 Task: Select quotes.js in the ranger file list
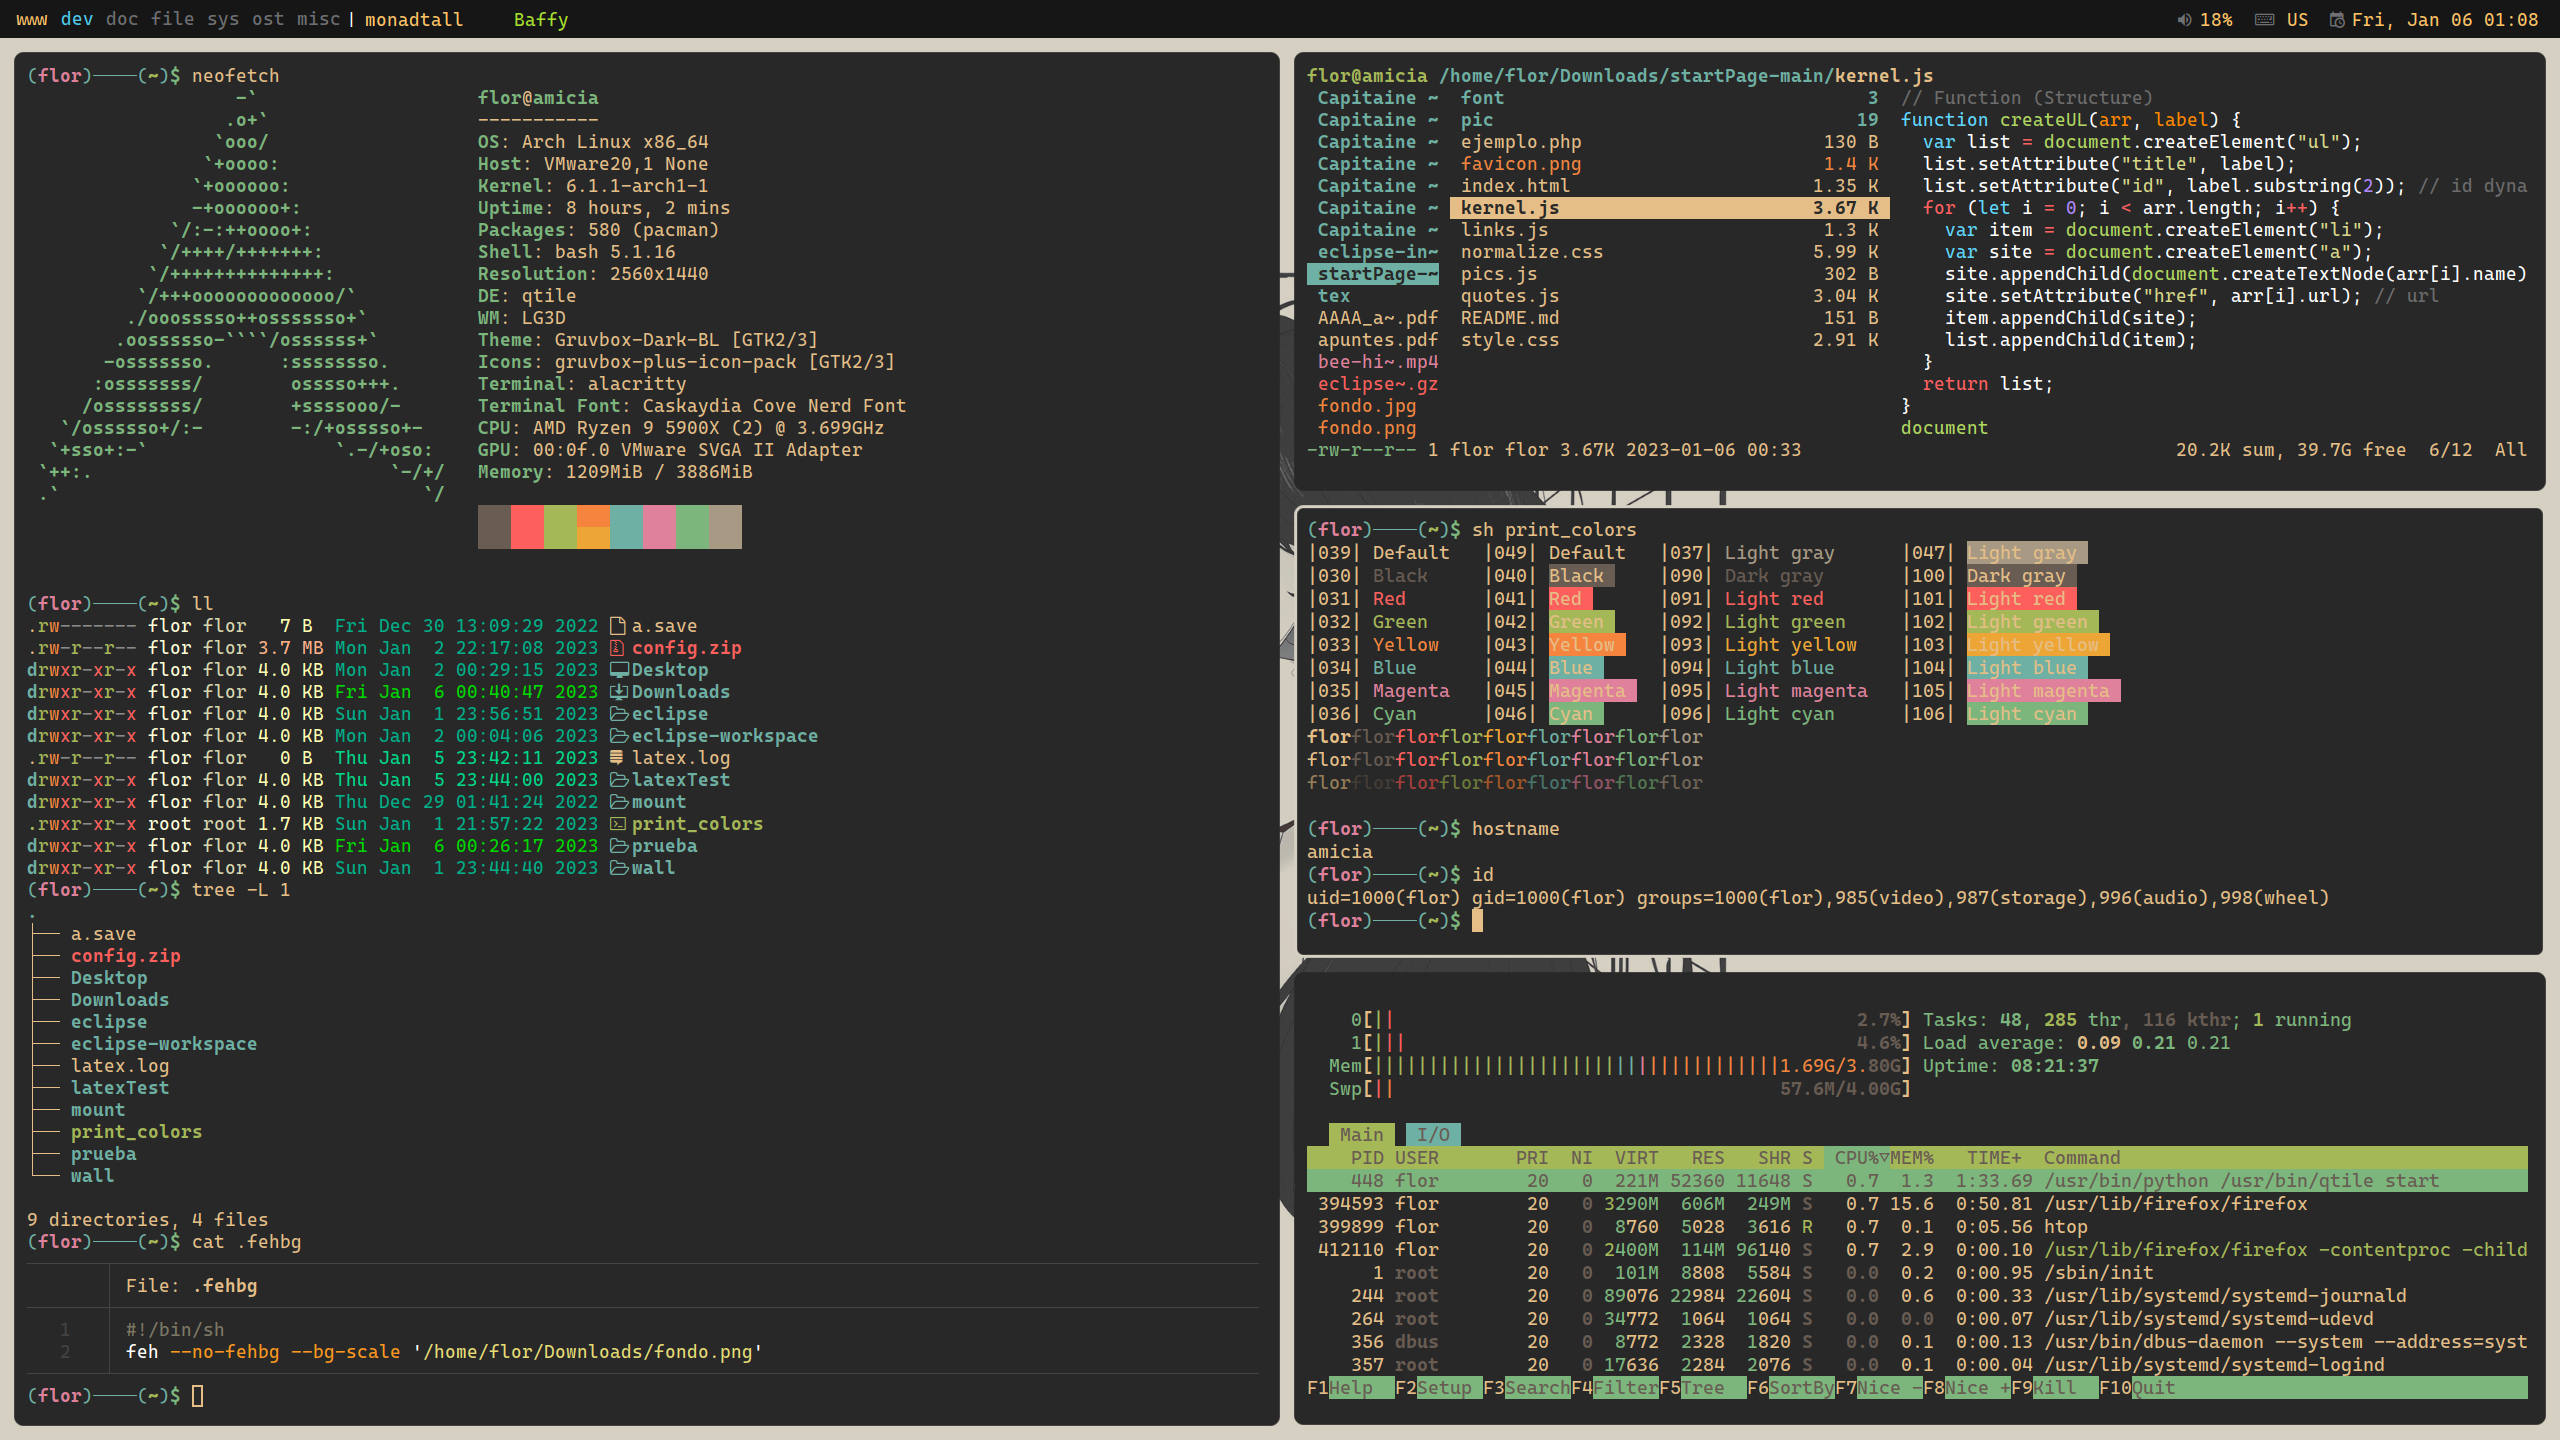(x=1669, y=296)
